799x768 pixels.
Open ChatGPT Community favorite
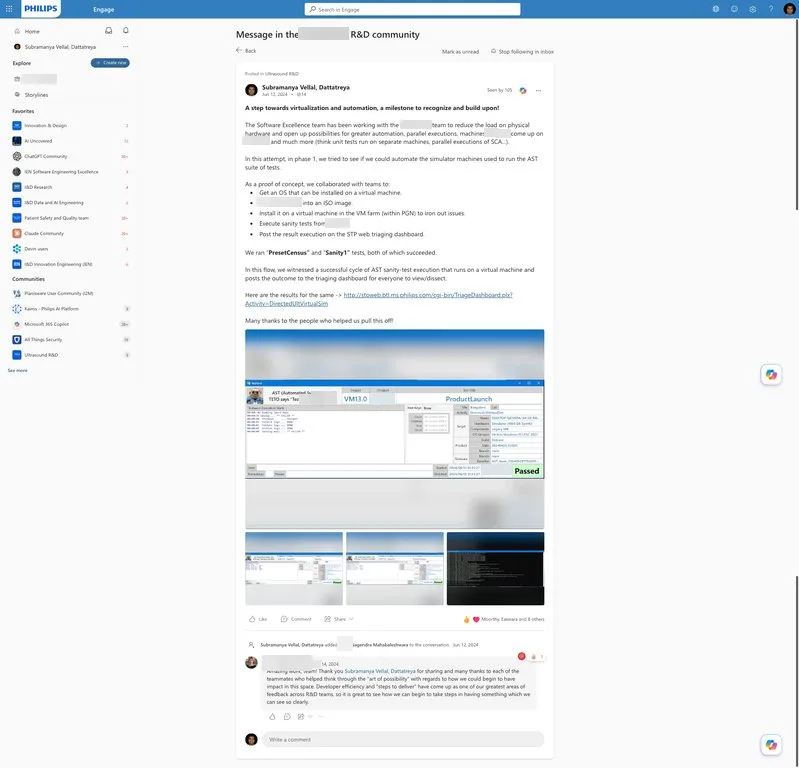(x=70, y=156)
